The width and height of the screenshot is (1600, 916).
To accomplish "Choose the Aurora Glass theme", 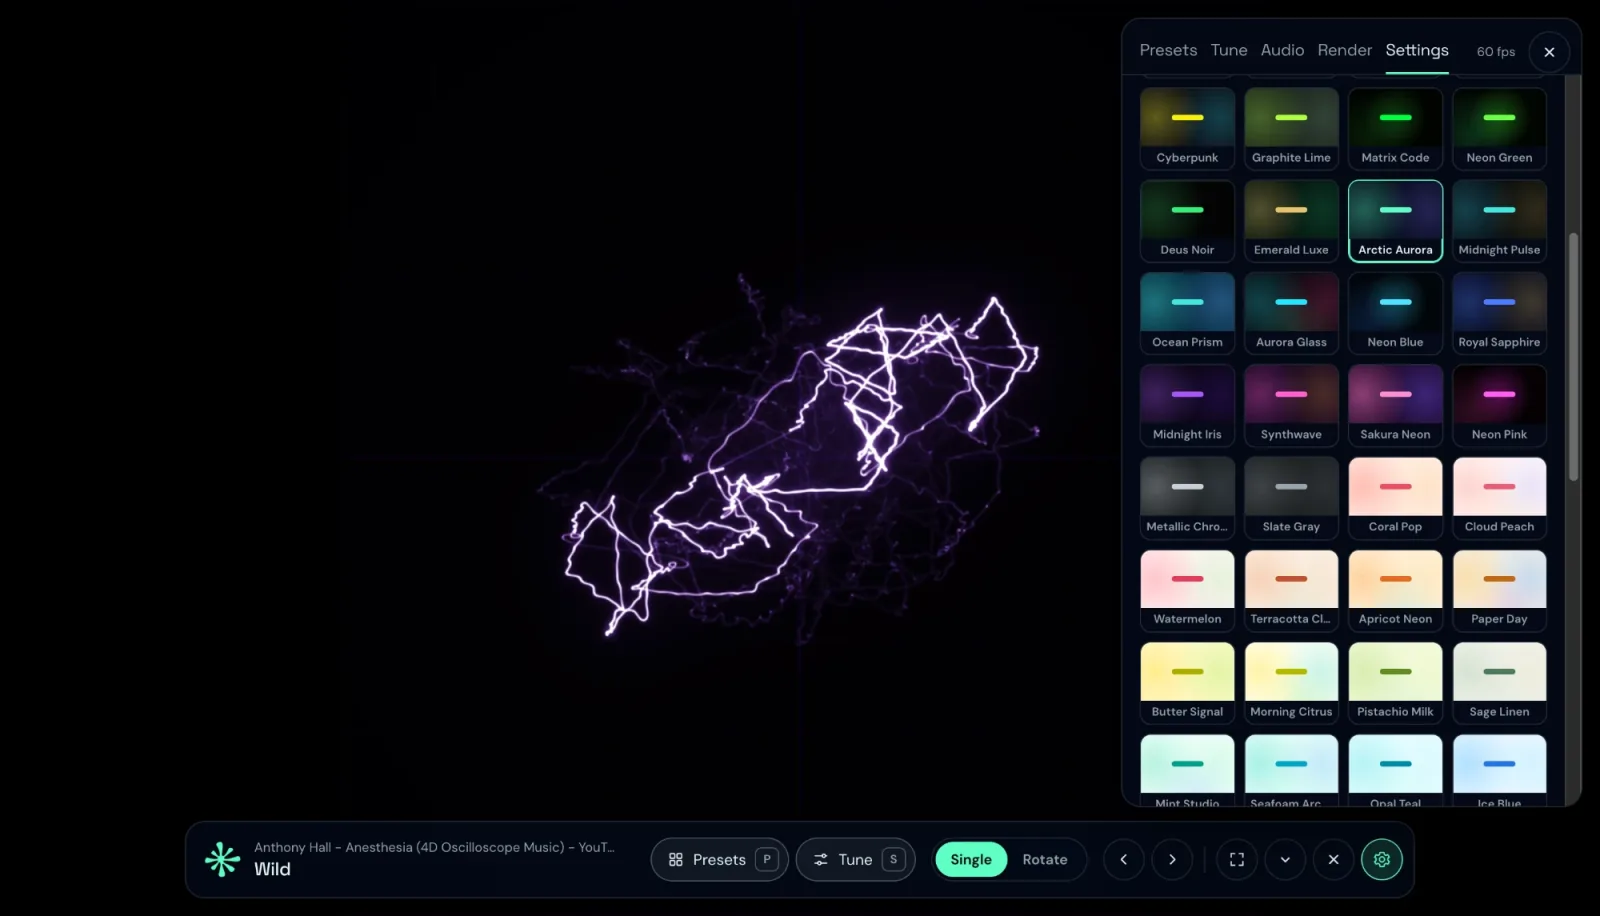I will (x=1291, y=313).
